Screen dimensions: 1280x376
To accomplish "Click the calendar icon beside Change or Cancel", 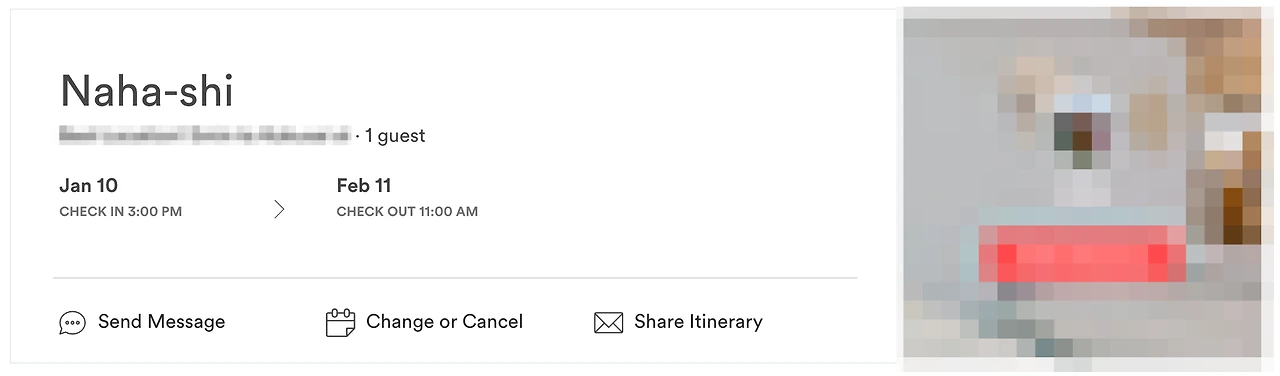I will tap(341, 323).
